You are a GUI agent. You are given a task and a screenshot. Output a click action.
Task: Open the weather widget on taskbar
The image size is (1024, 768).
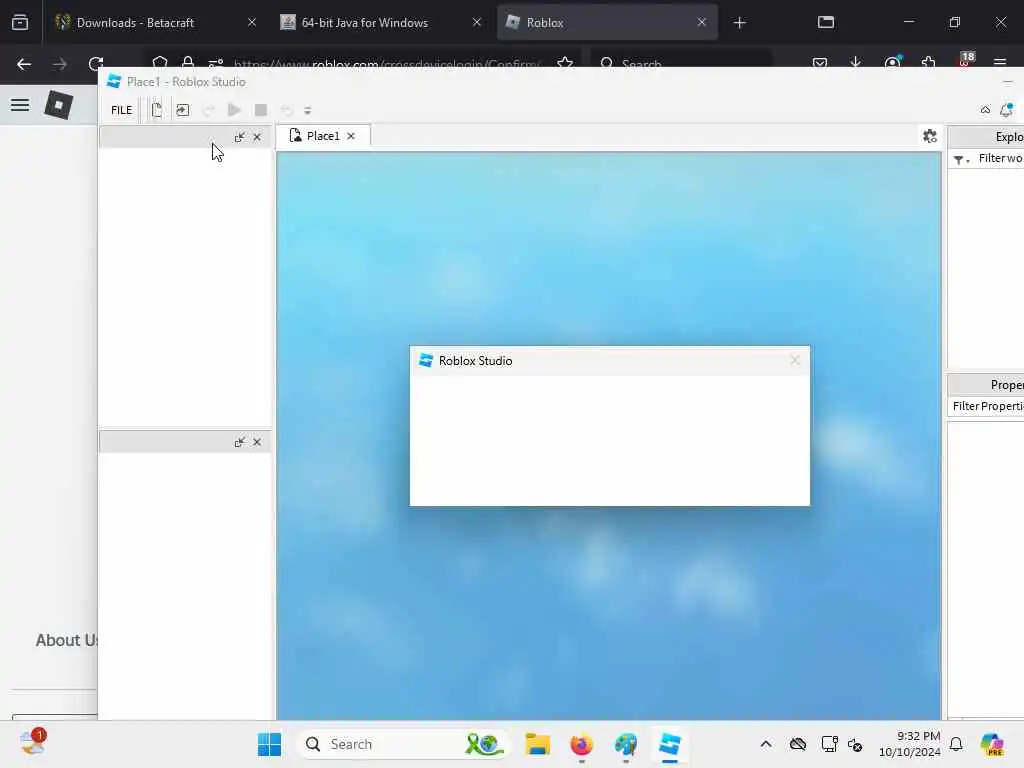coord(32,742)
